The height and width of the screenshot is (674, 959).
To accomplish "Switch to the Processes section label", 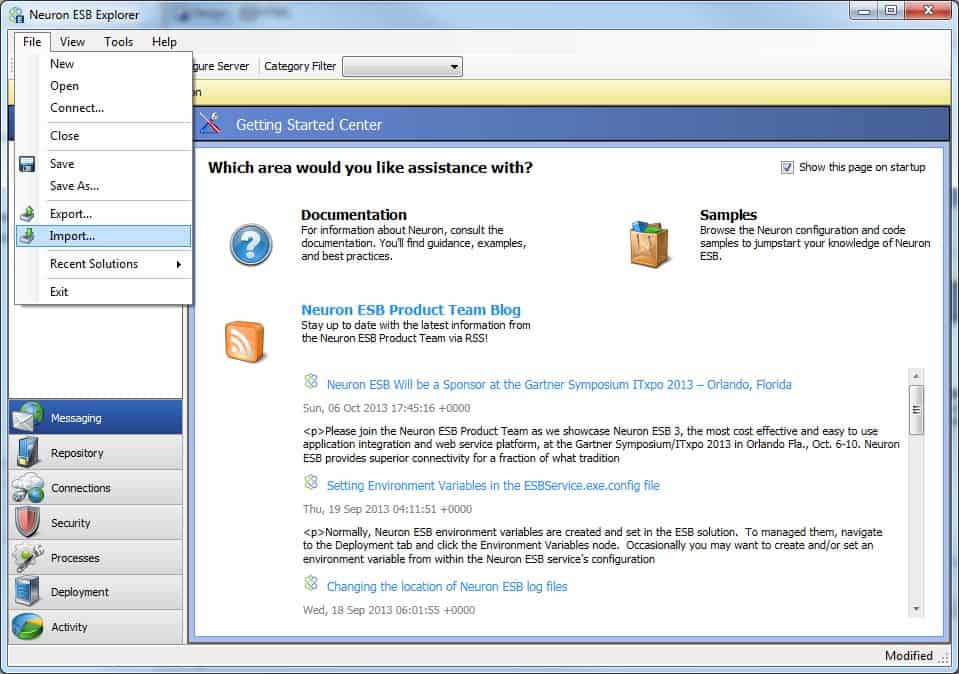I will click(x=75, y=558).
